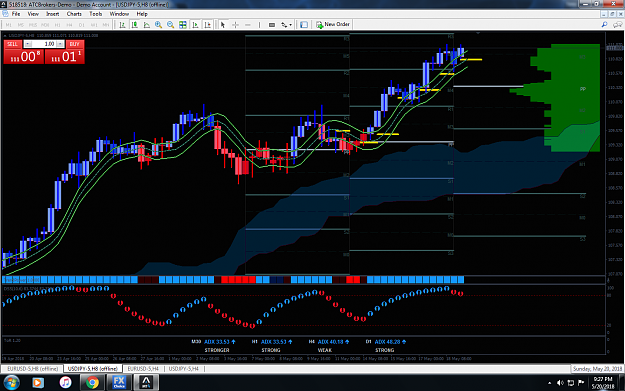The image size is (625, 391).
Task: Click the chart shift triangle marker
Action: [x=478, y=33]
